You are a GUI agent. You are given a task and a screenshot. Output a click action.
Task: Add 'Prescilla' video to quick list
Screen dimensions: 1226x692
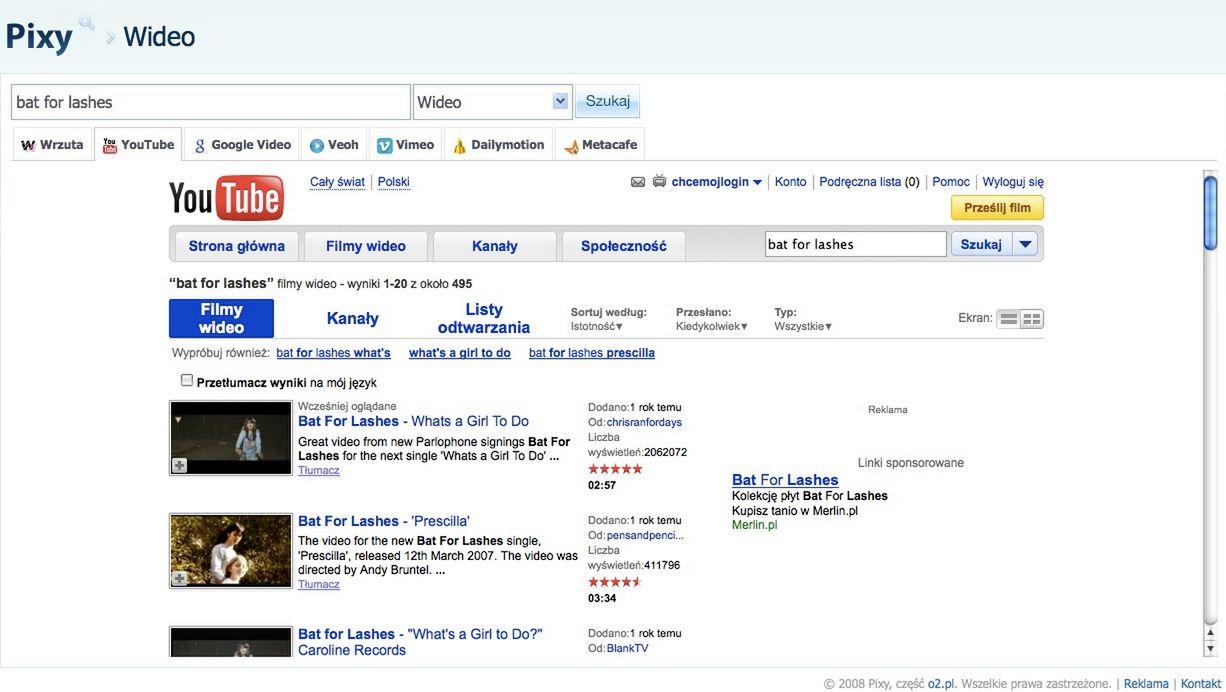tap(179, 578)
